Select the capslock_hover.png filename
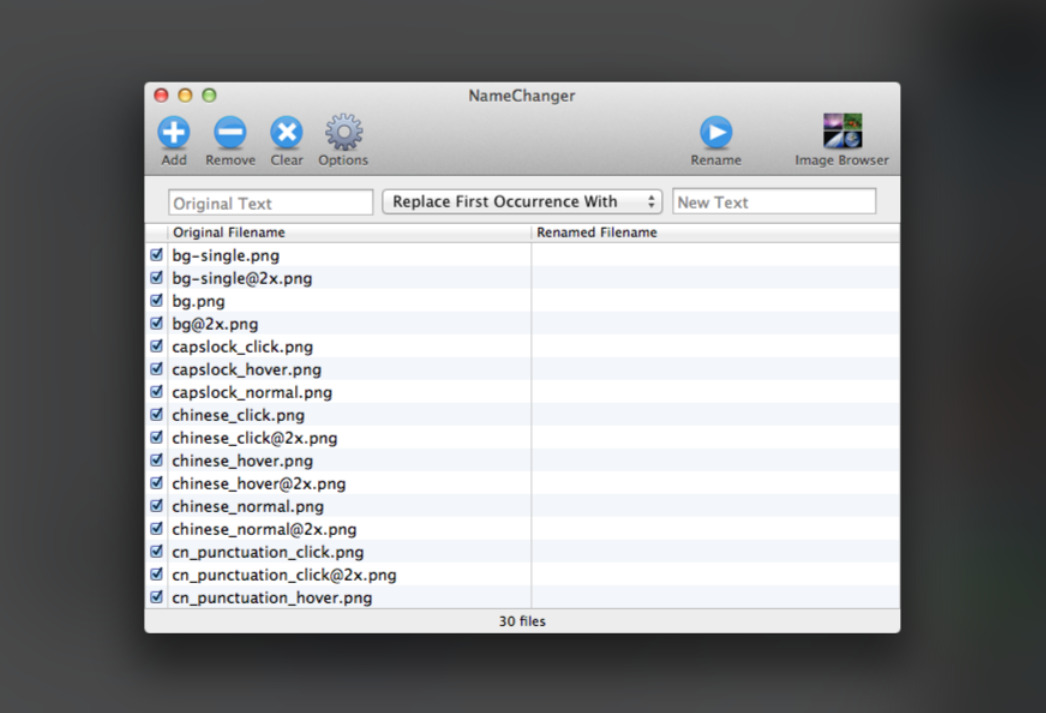1046x713 pixels. tap(246, 370)
